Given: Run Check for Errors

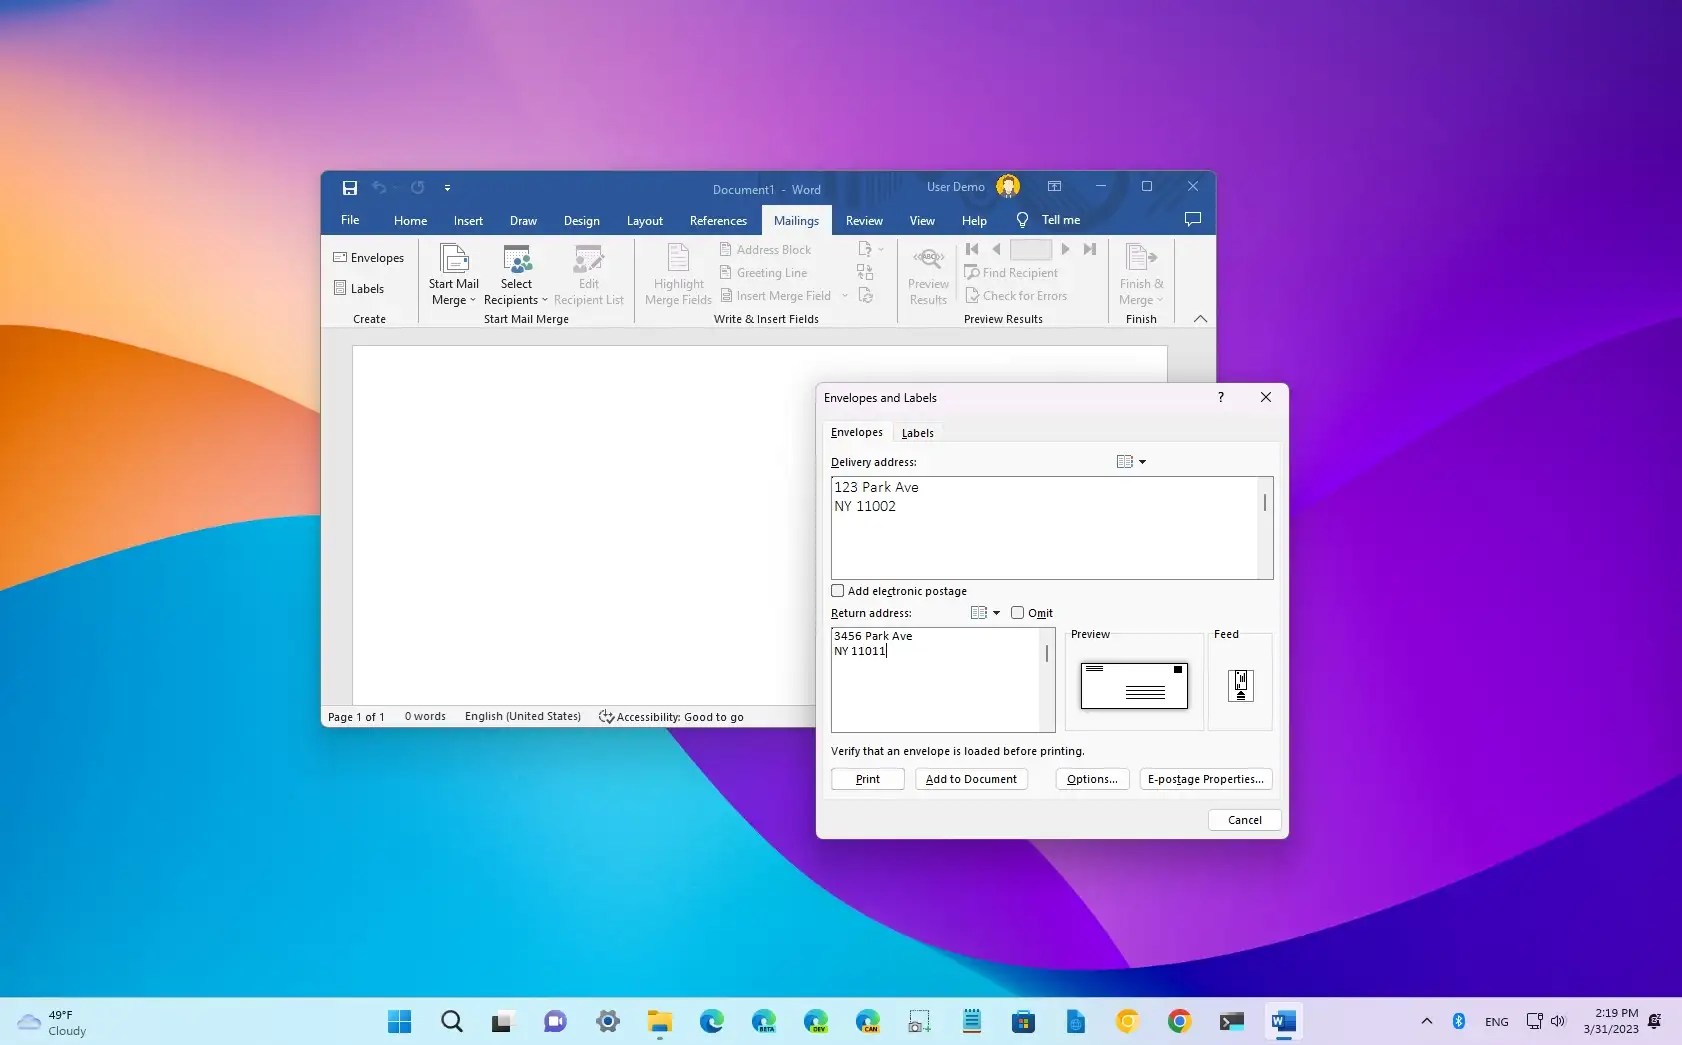Looking at the screenshot, I should (1018, 295).
